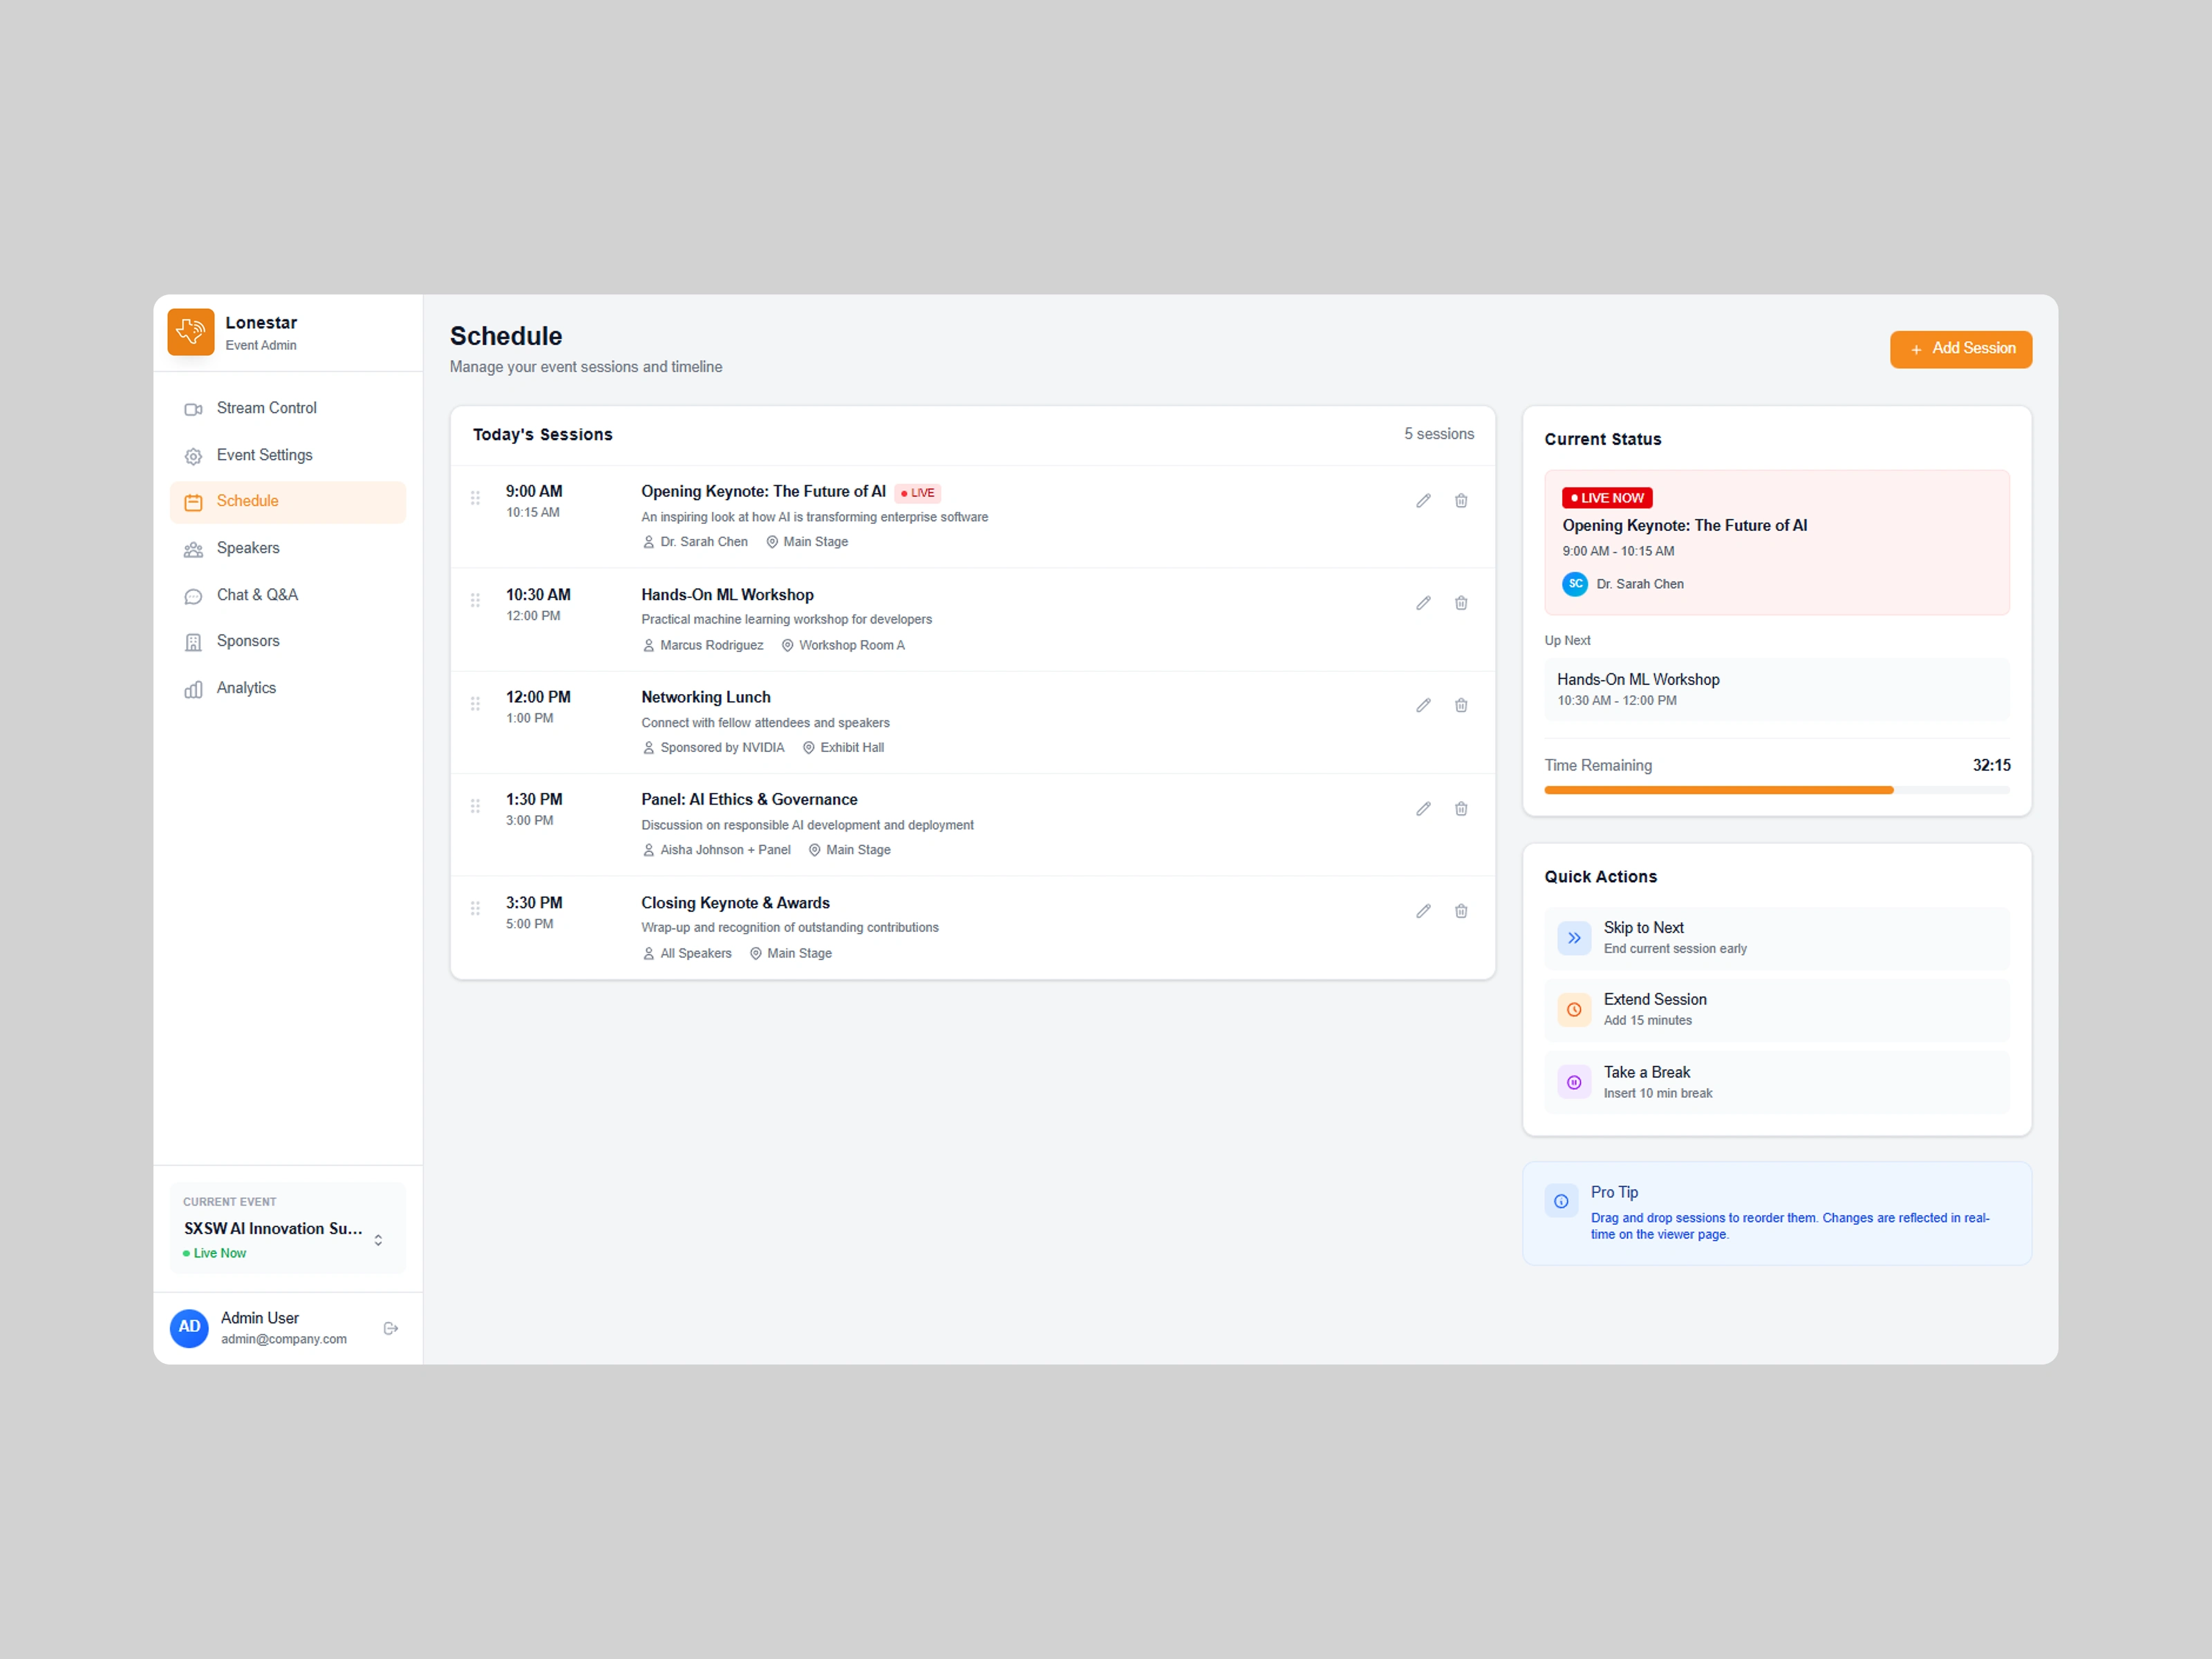The height and width of the screenshot is (1659, 2212).
Task: Click the Time Remaining progress bar
Action: coord(1776,790)
